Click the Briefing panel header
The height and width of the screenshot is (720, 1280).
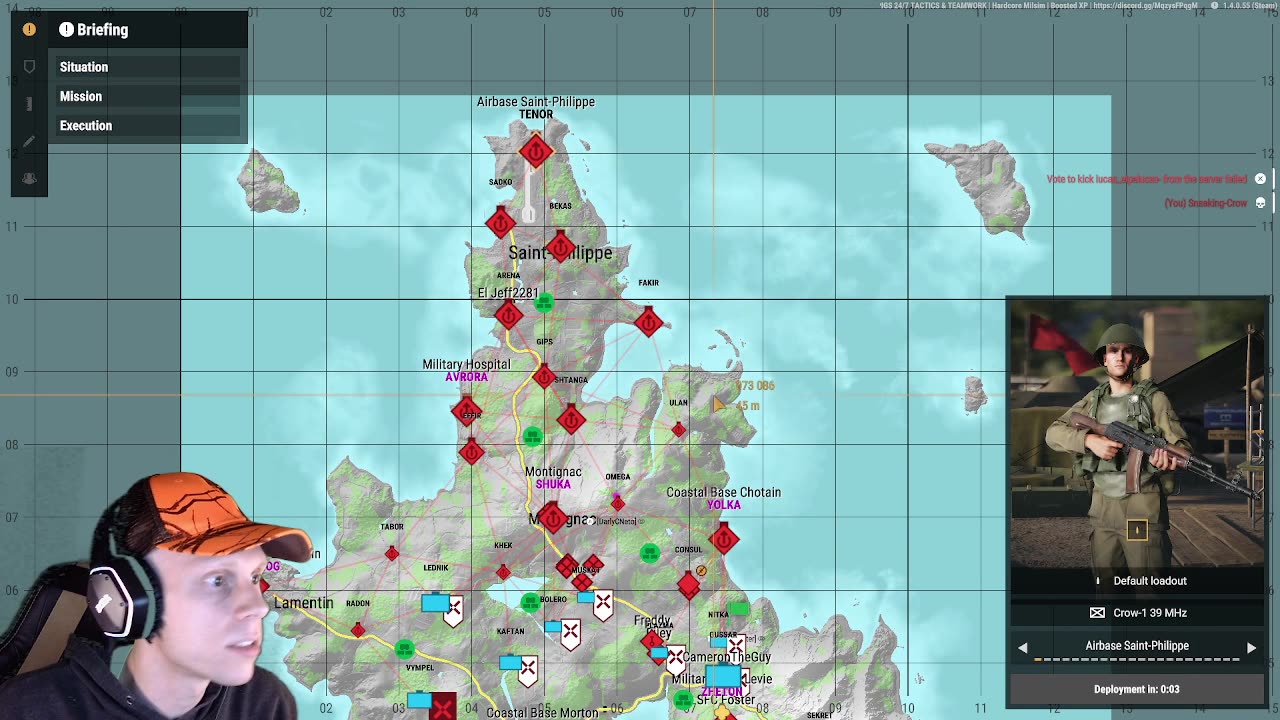click(148, 30)
